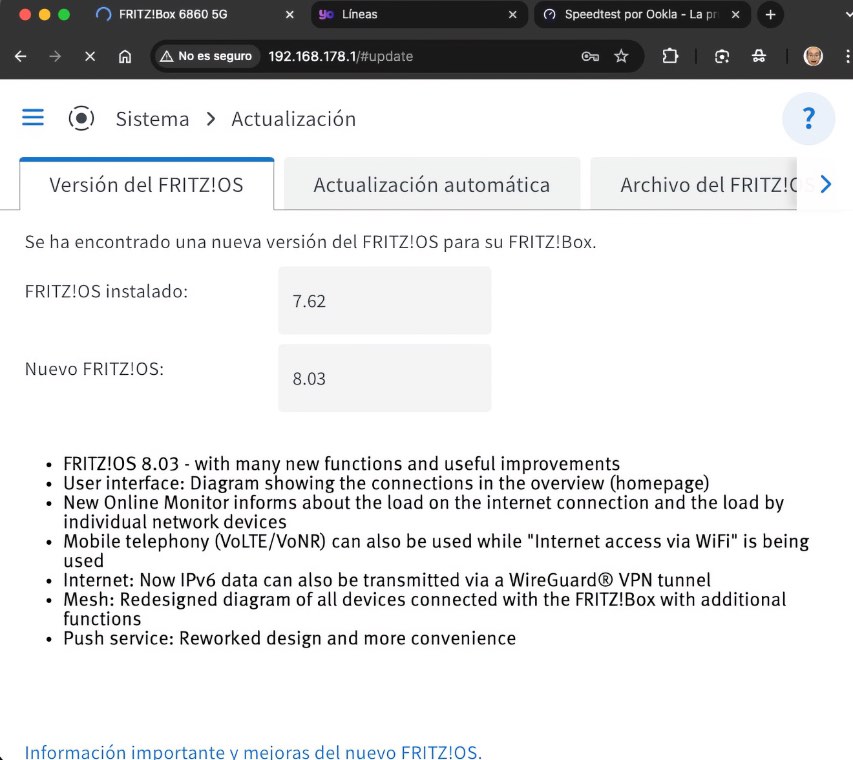
Task: Click the screenshot capture extension icon
Action: point(722,56)
